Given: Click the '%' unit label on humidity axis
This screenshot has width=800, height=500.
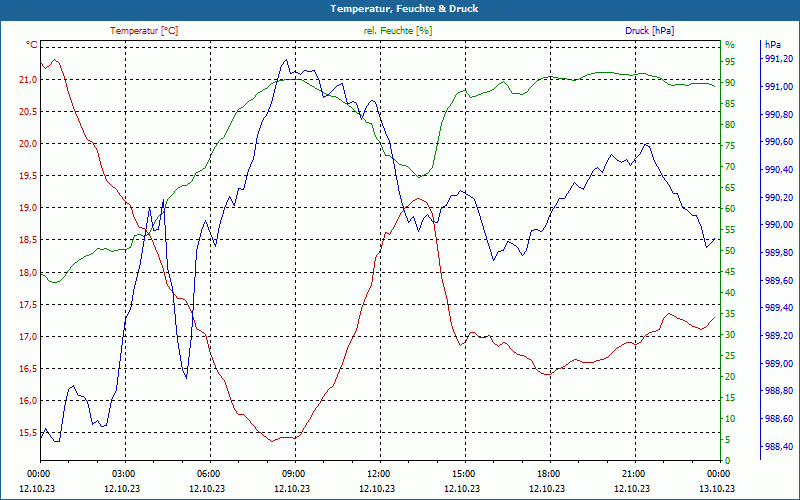Looking at the screenshot, I should click(x=730, y=45).
